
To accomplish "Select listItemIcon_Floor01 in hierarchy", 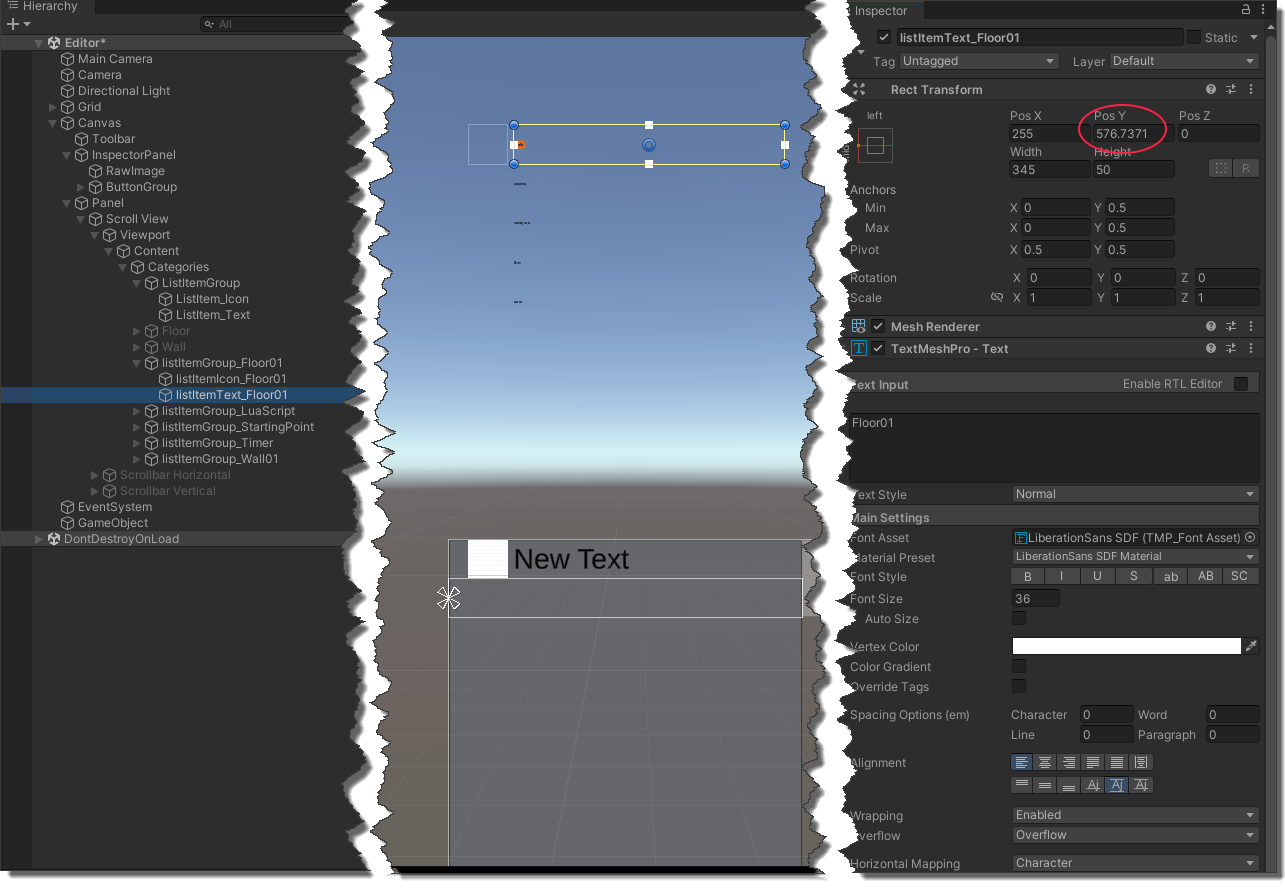I will tap(231, 379).
